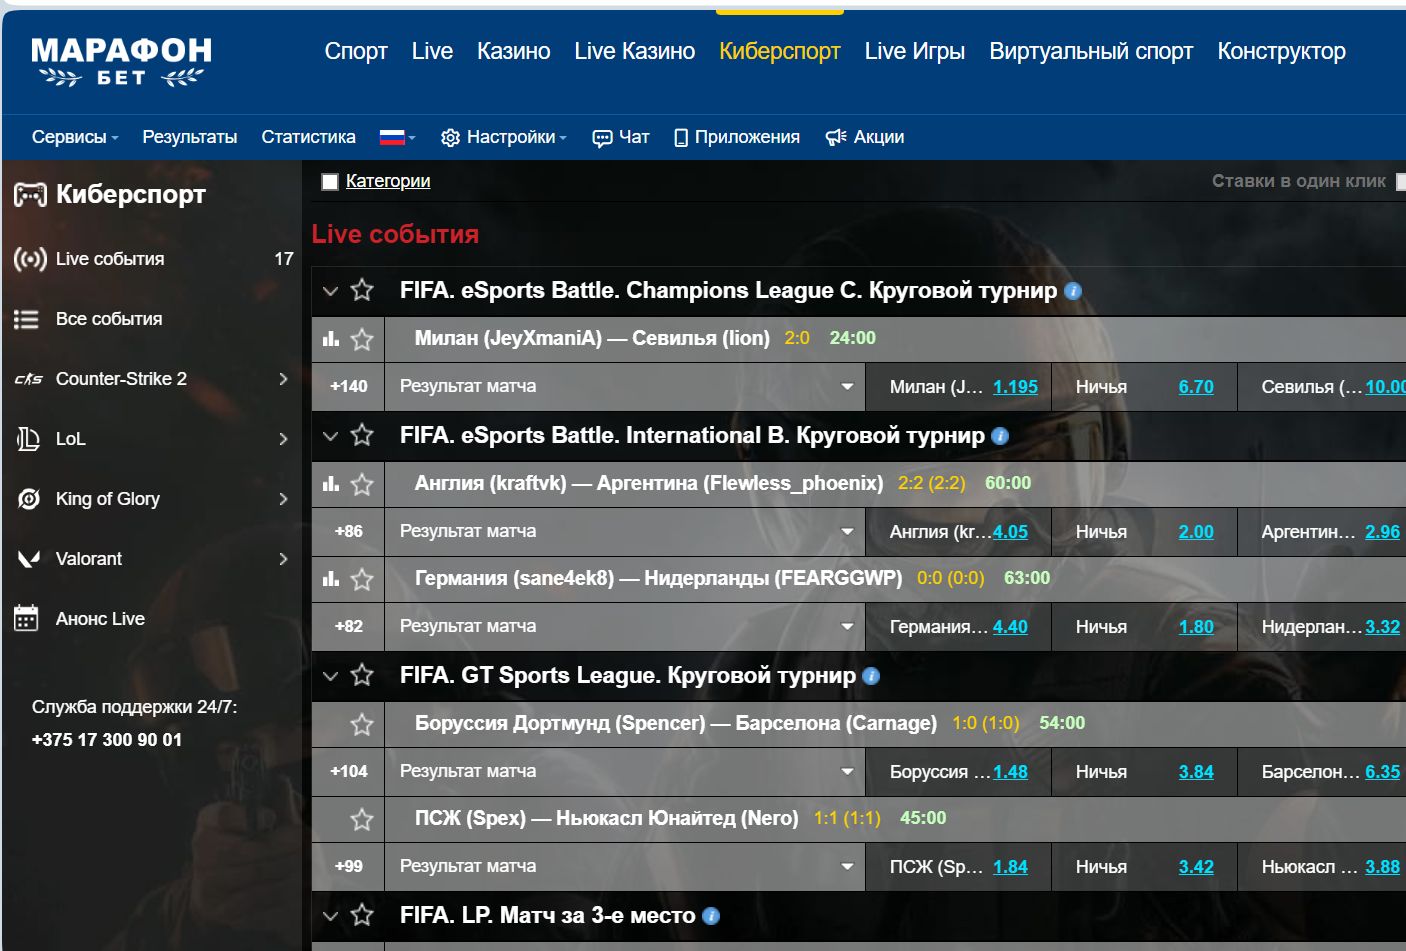Click the Чат speech bubble icon
The width and height of the screenshot is (1406, 951).
click(x=602, y=138)
